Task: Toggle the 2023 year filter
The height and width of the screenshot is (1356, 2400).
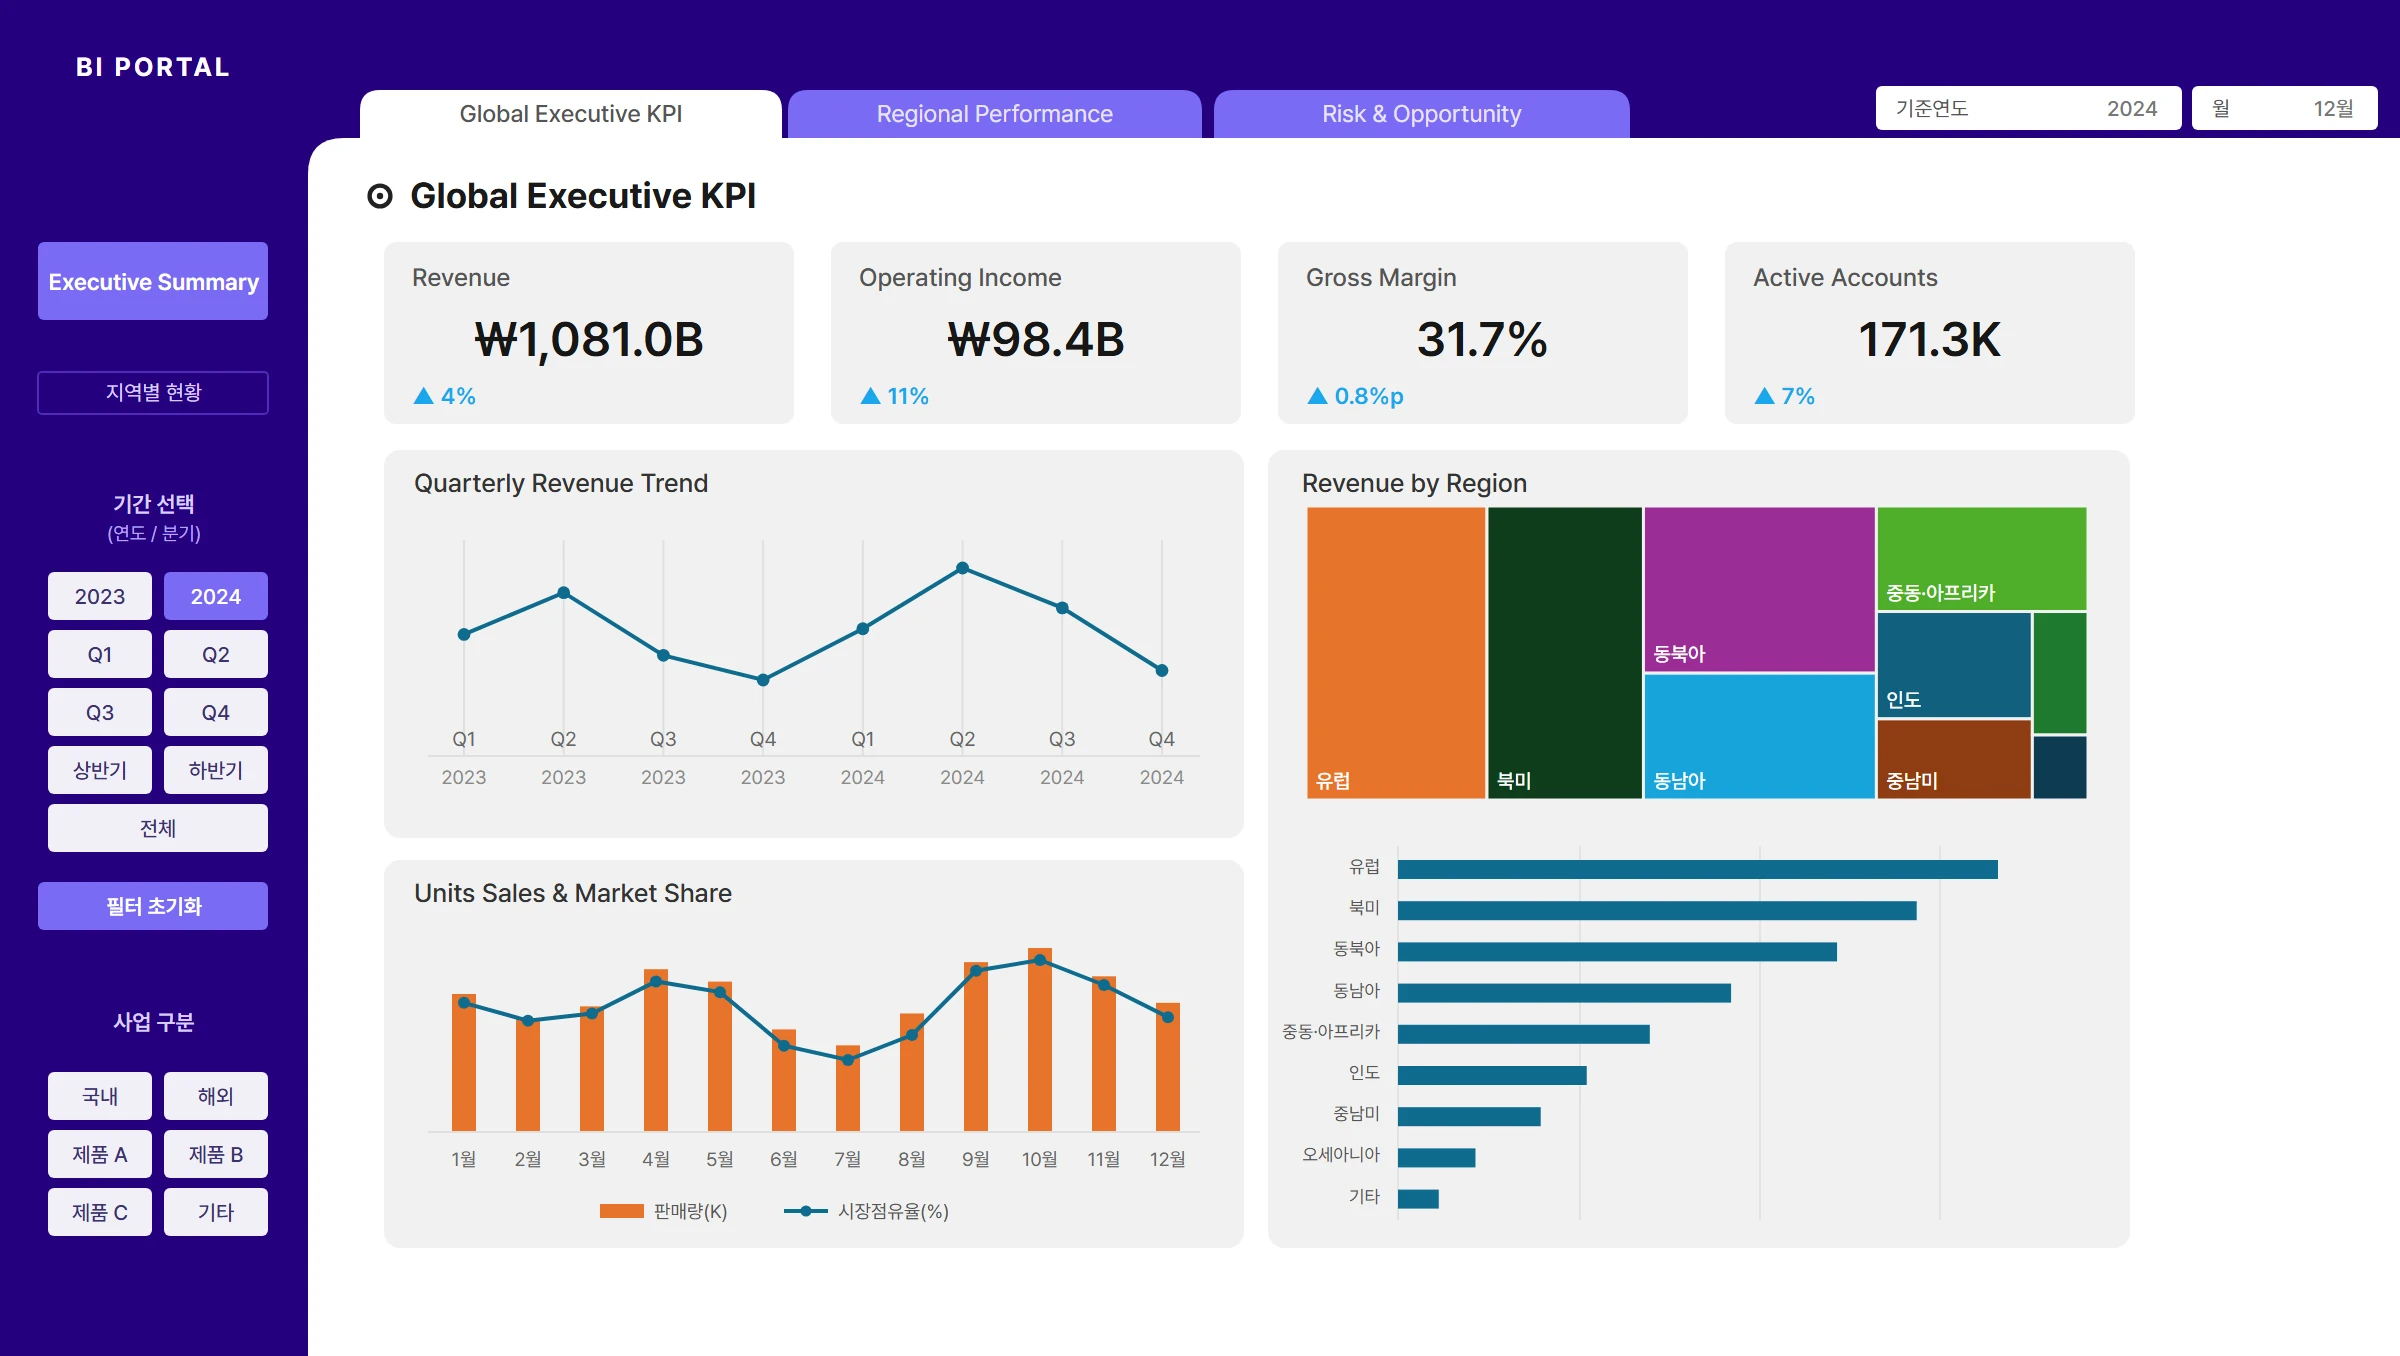Action: click(x=100, y=596)
